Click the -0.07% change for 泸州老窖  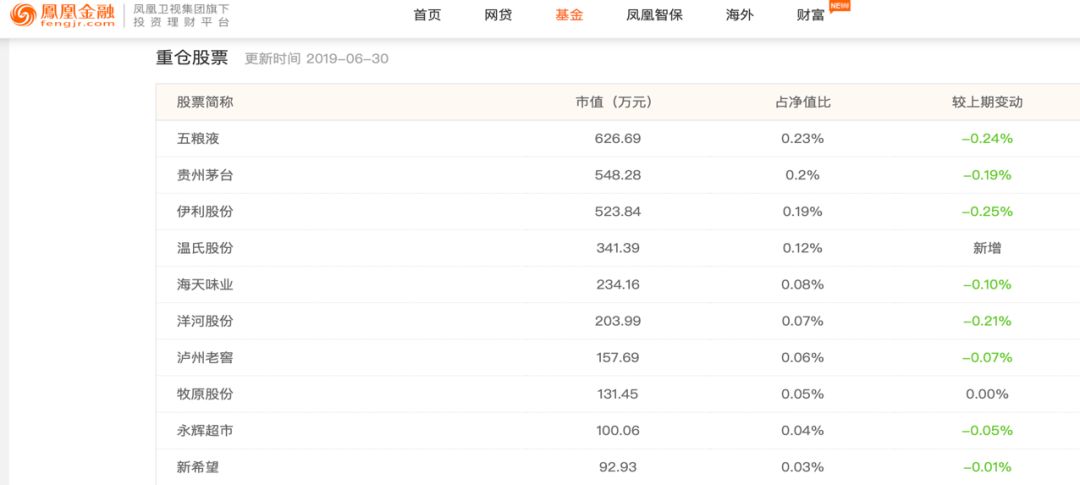pyautogui.click(x=987, y=358)
